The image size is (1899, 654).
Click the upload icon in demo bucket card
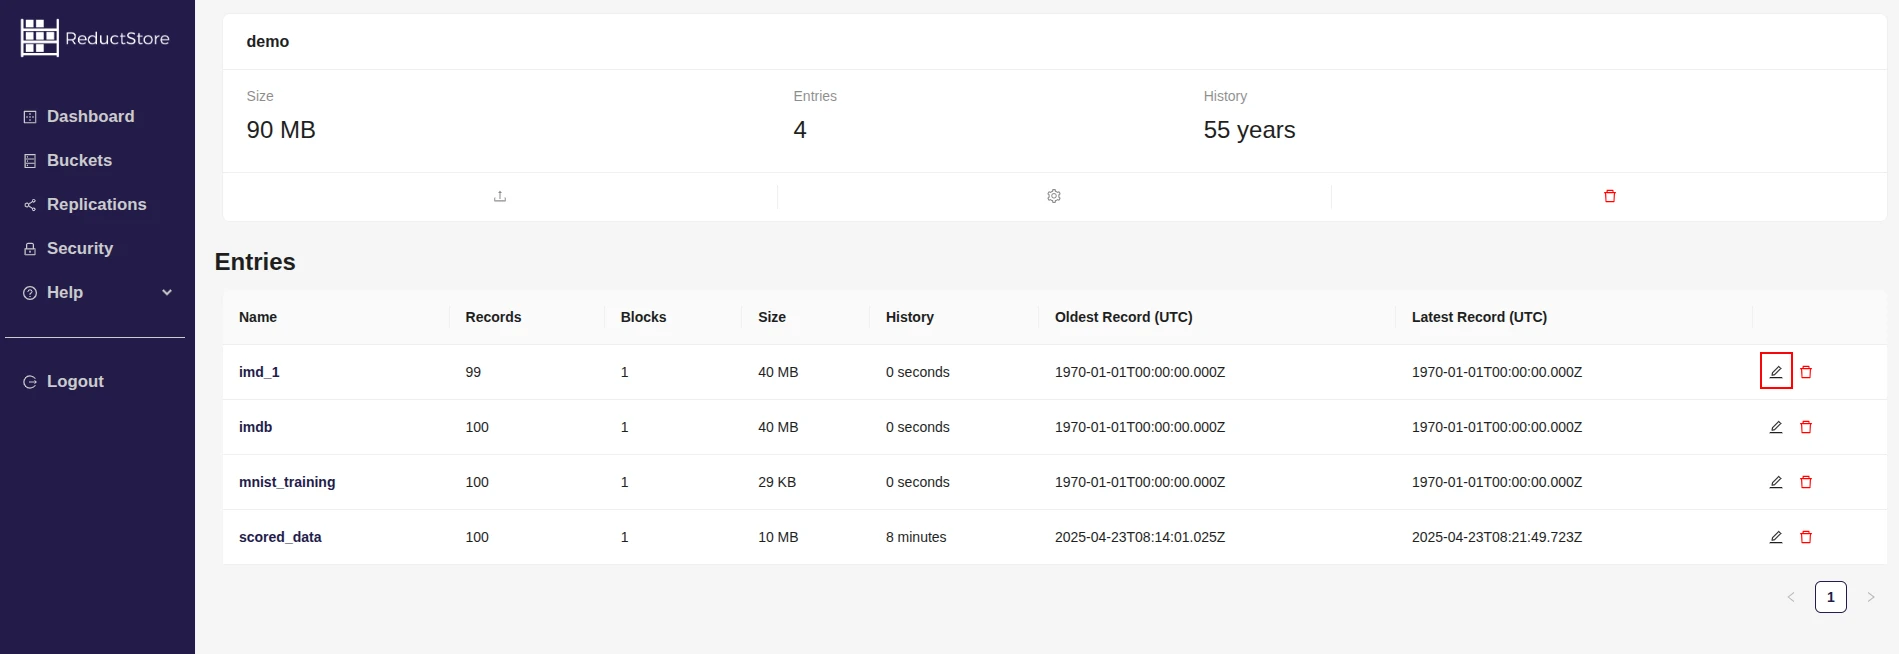coord(500,196)
